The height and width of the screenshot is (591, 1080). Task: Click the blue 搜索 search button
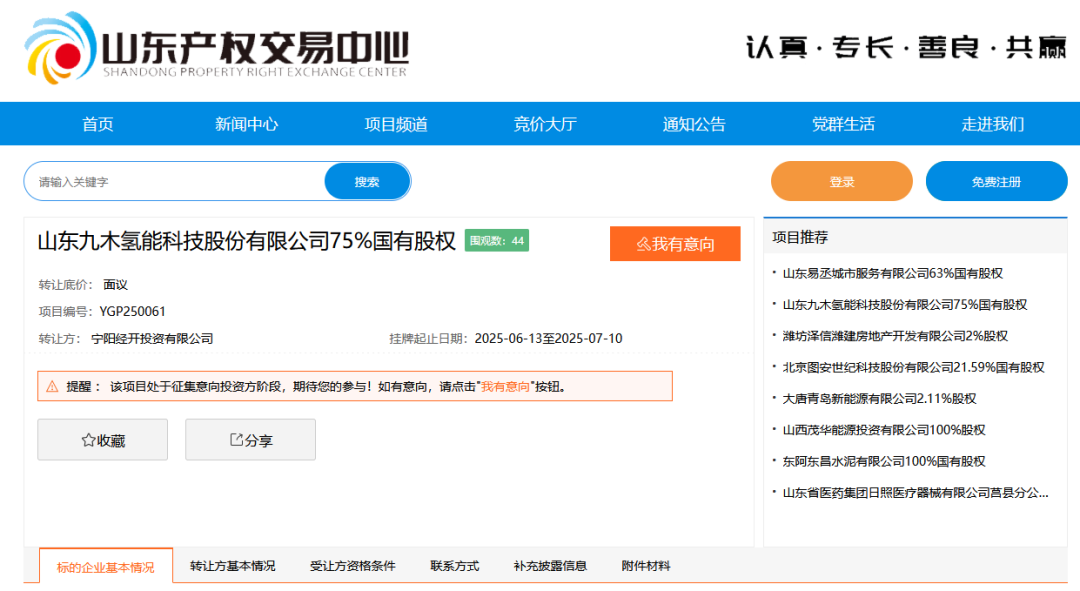pyautogui.click(x=367, y=182)
